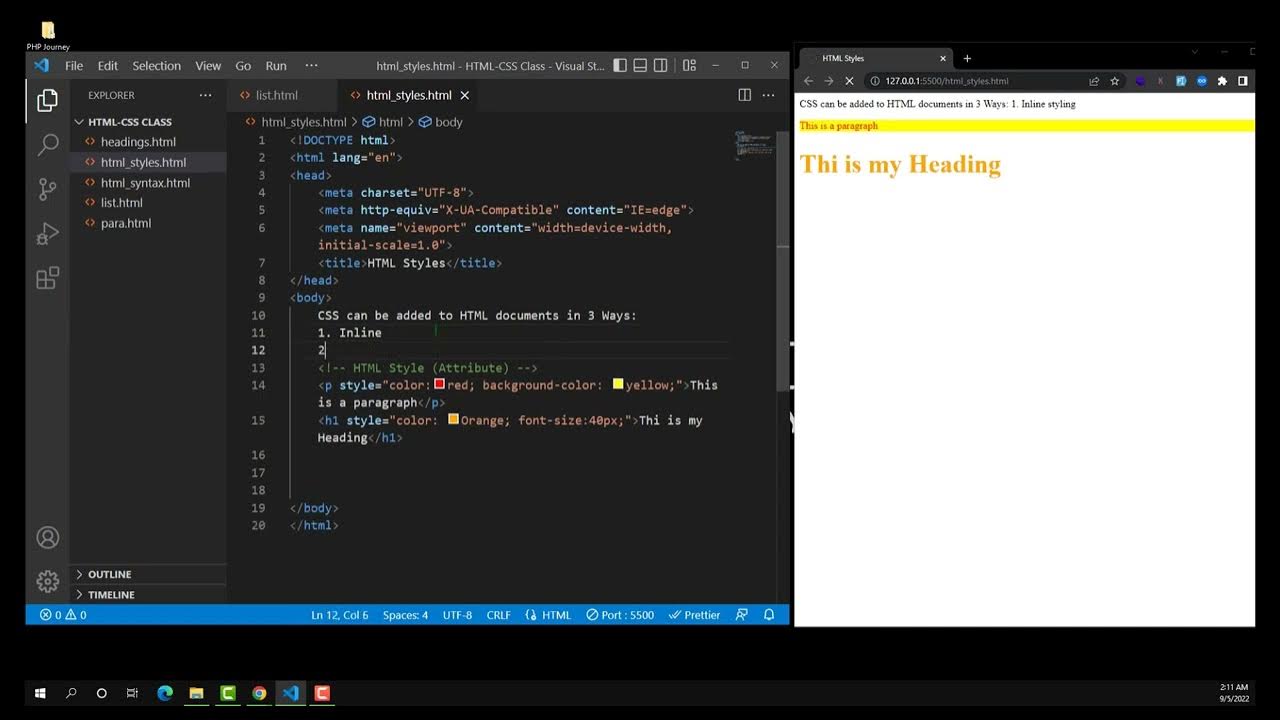1280x720 pixels.
Task: Open the Run menu
Action: (x=276, y=65)
